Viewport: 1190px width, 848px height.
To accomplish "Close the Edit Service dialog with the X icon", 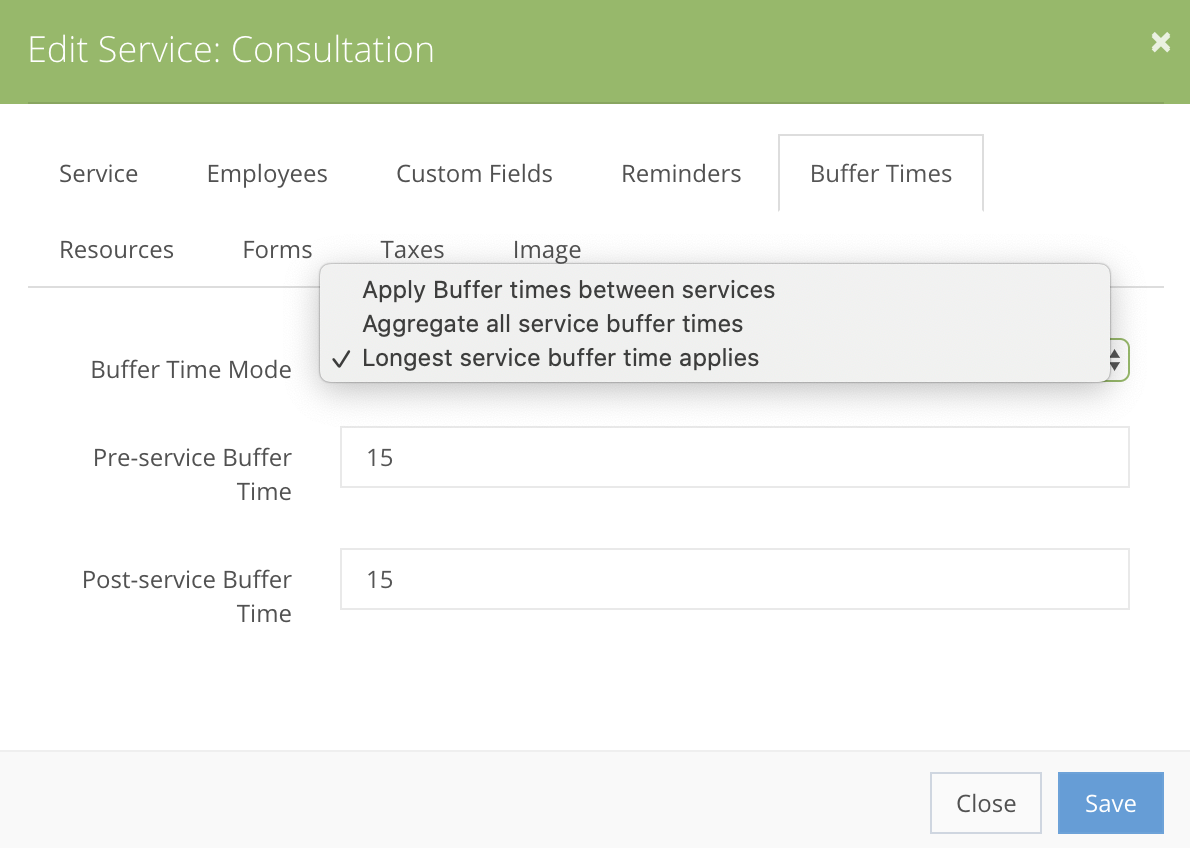I will click(1159, 42).
